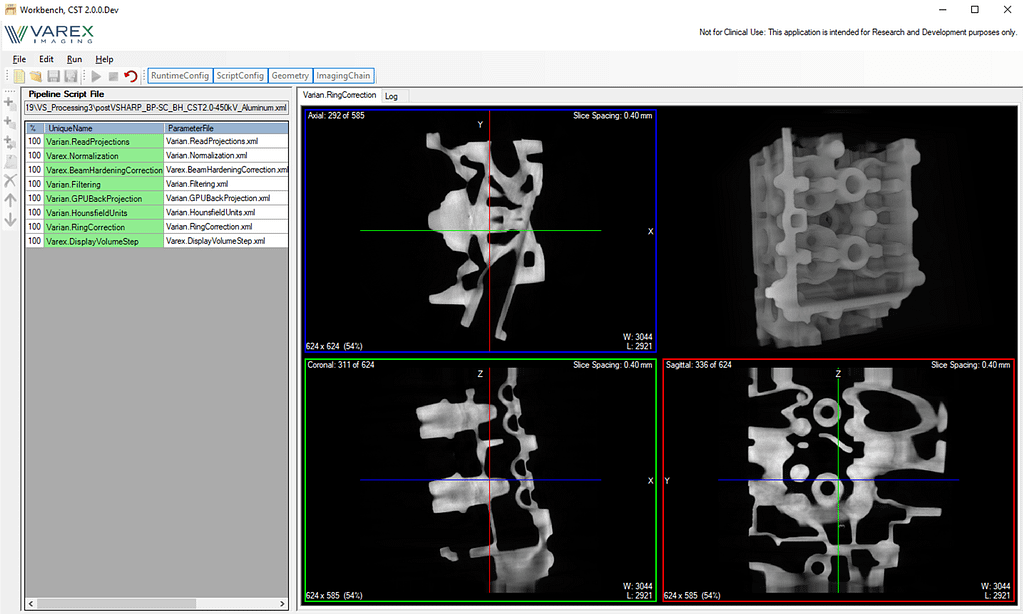Click the ImagingChain button
1023x614 pixels.
(344, 76)
